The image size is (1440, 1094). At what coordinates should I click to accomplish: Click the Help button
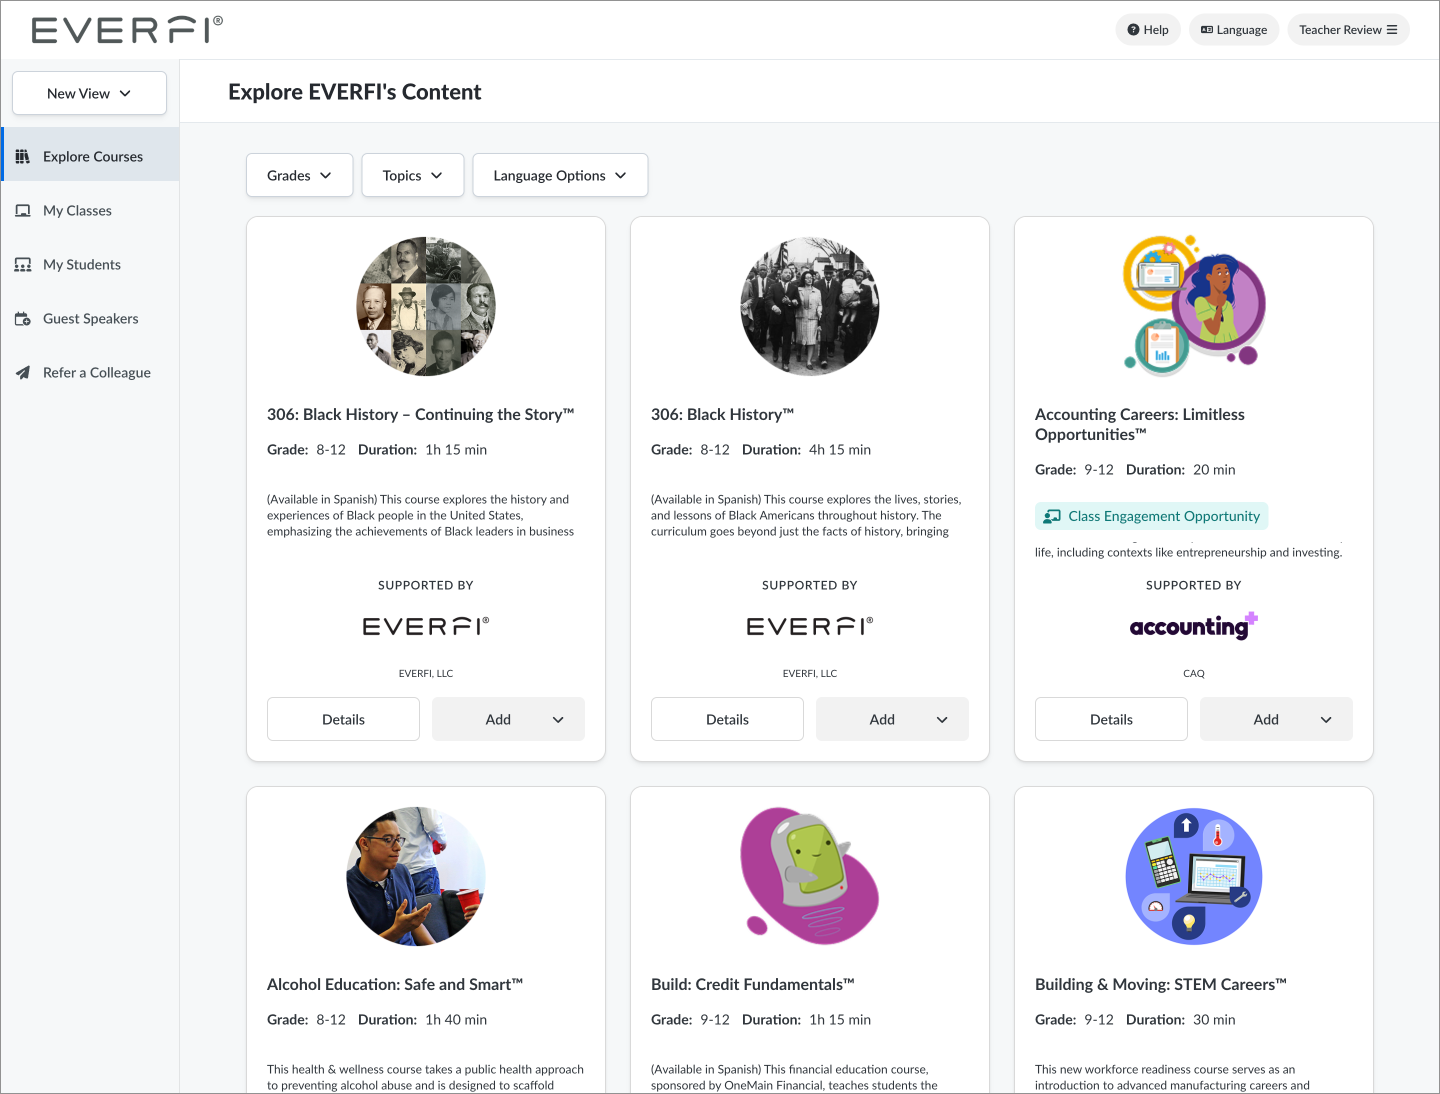(1148, 30)
